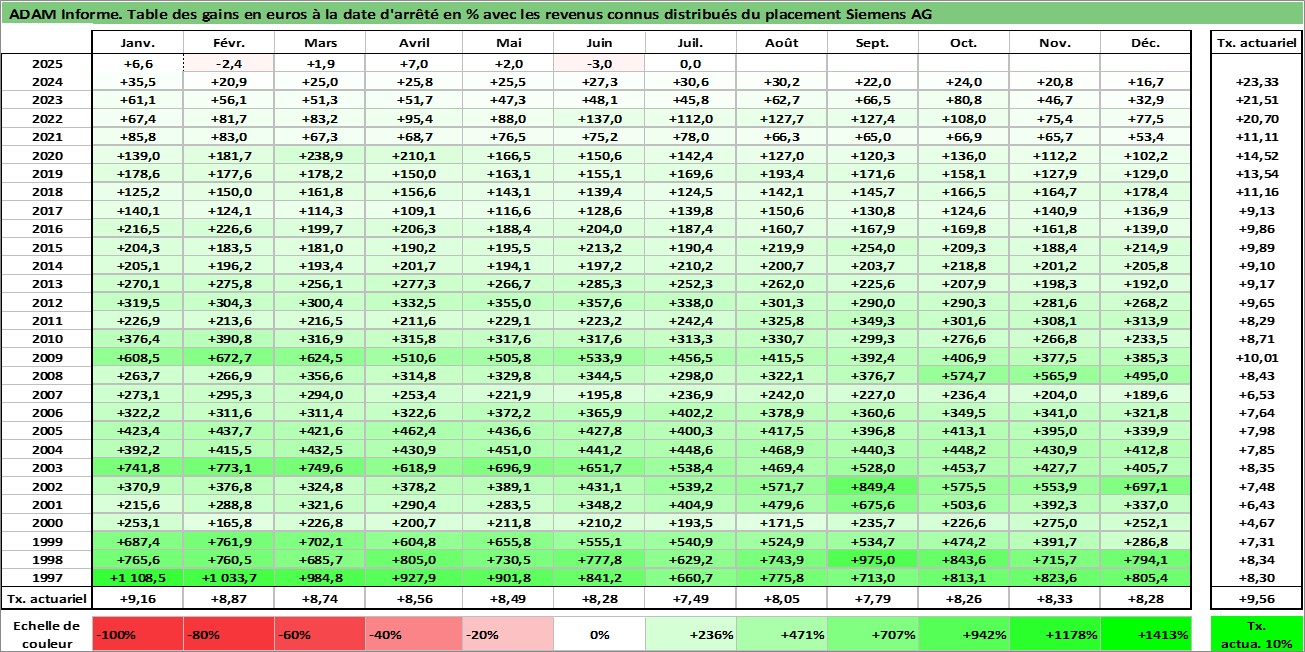
Task: Select the 2021 January cell +85,8
Action: [x=138, y=138]
